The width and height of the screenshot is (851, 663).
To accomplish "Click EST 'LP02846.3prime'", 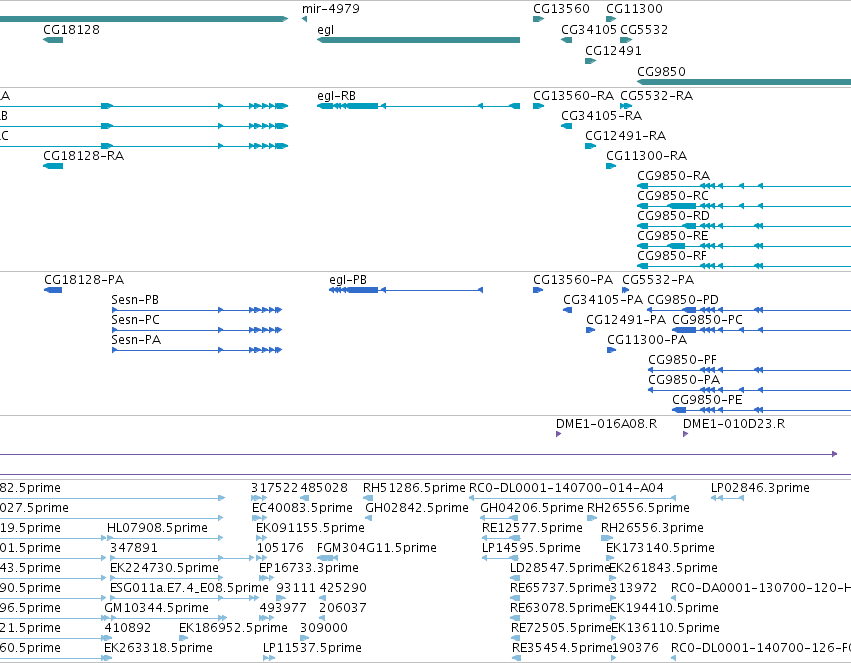I will click(x=760, y=489).
